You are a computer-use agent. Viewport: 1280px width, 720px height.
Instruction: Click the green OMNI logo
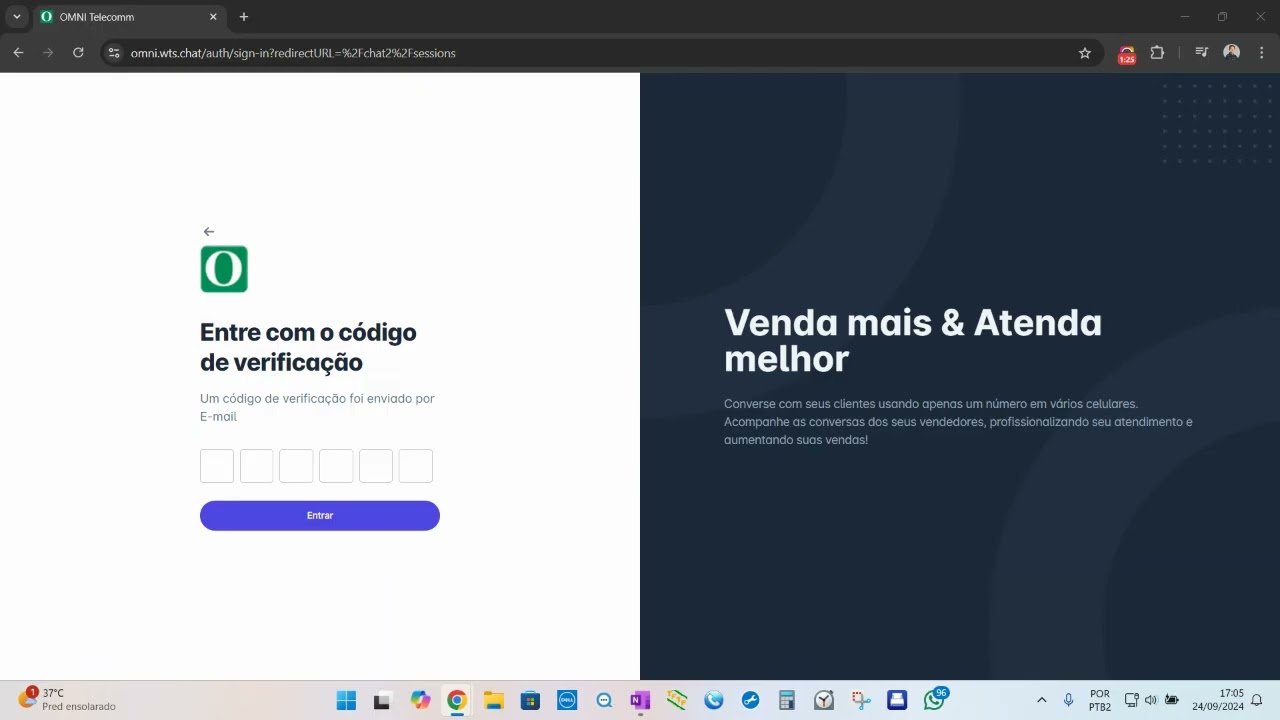pyautogui.click(x=224, y=269)
